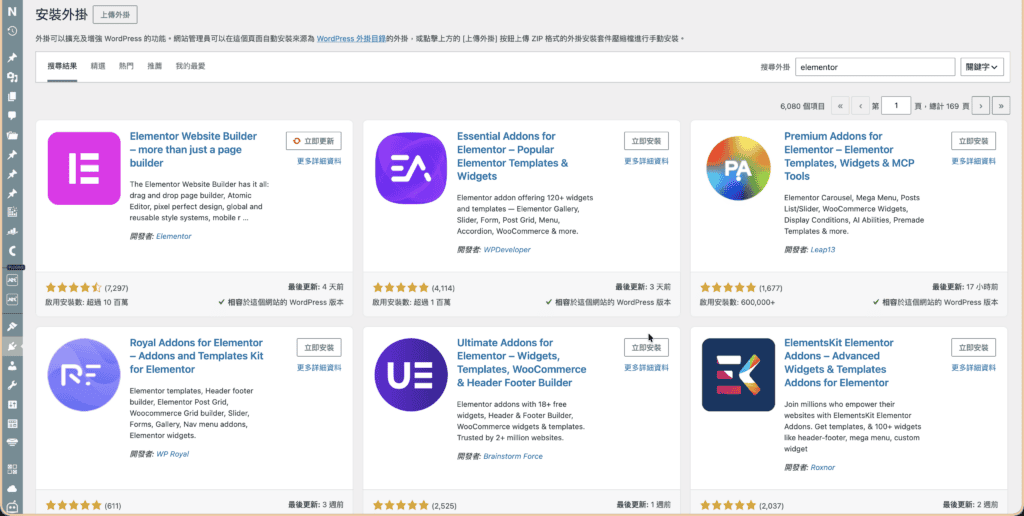Open the crescent C sidebar icon
This screenshot has height=516, width=1024.
[12, 251]
